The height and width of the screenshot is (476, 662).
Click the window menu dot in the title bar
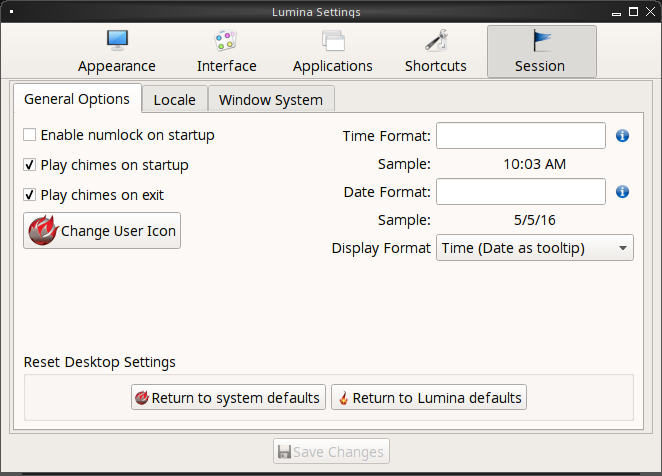click(x=11, y=12)
